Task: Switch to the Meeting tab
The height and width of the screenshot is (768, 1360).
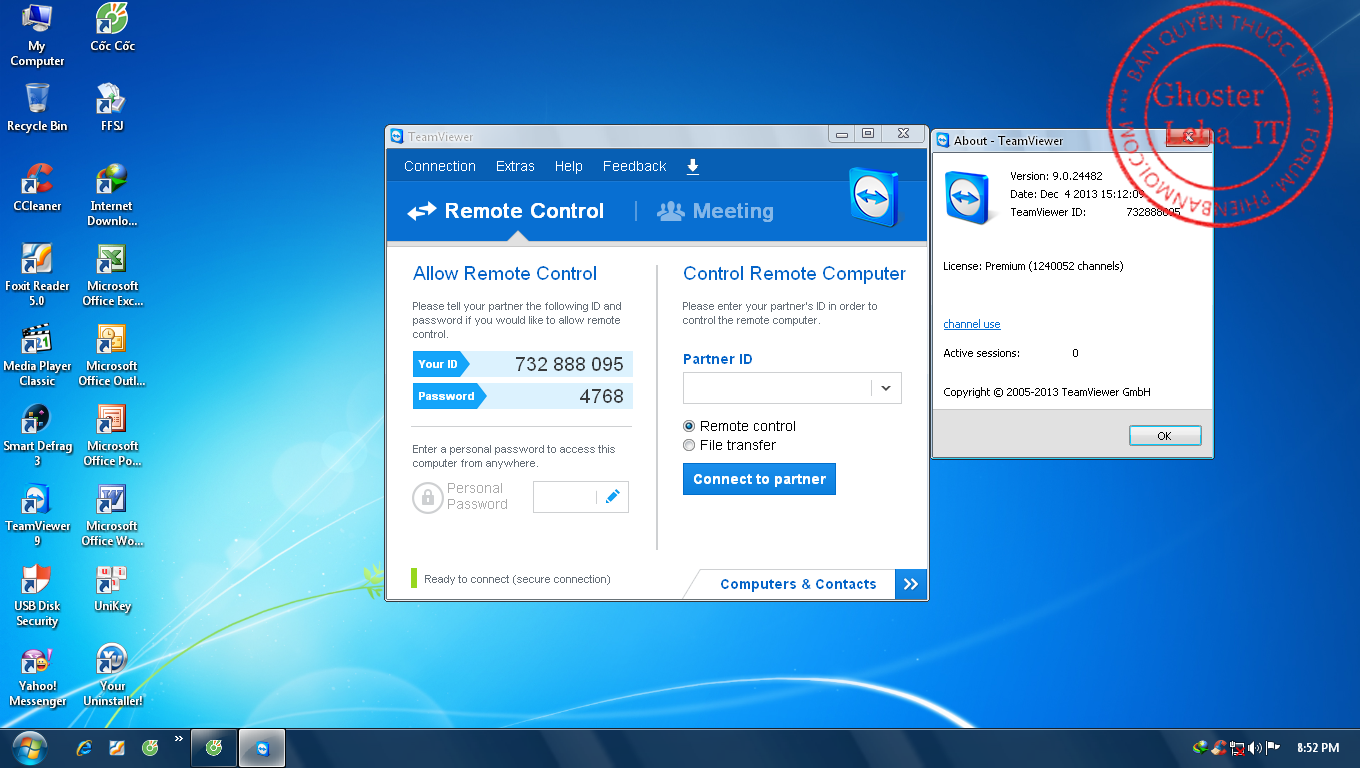Action: pos(716,211)
